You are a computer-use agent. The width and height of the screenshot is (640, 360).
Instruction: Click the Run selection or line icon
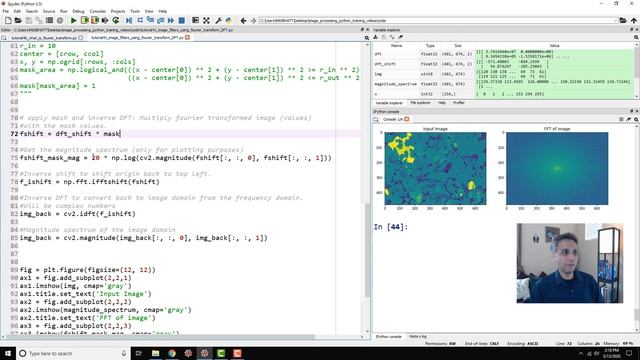(x=105, y=20)
